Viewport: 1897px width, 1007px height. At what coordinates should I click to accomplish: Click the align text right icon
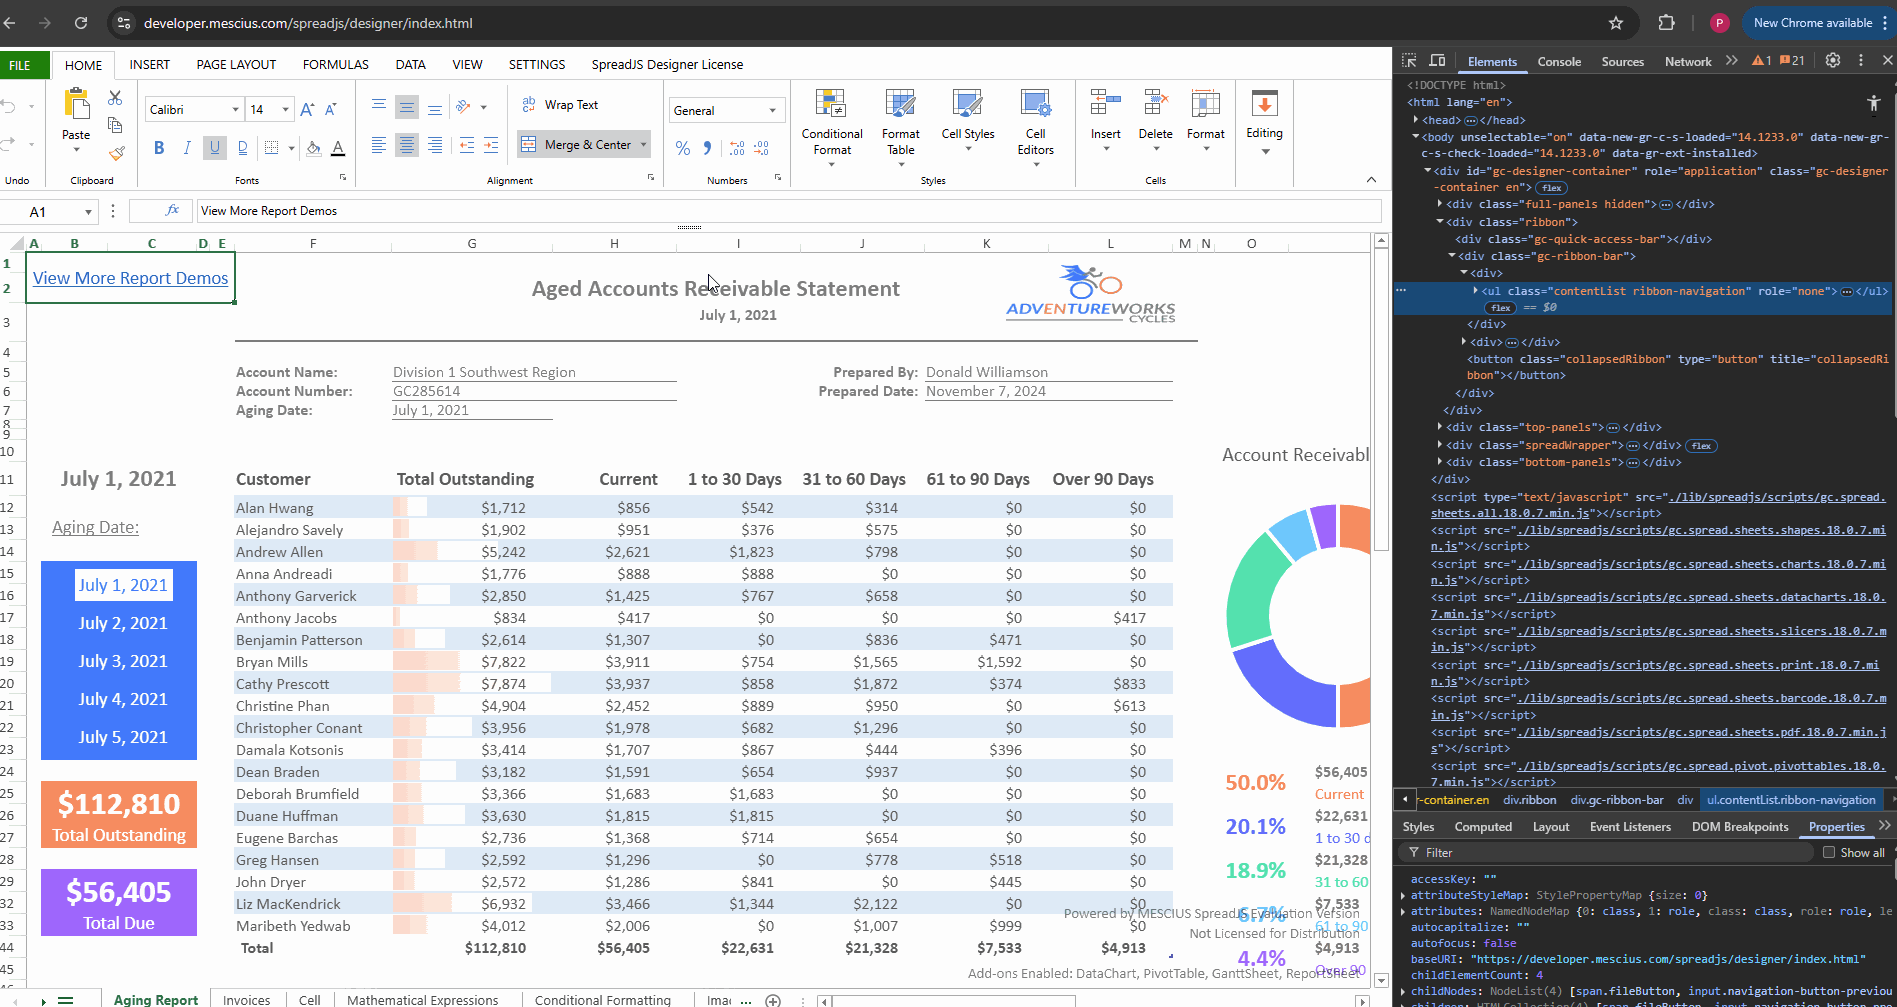point(435,145)
